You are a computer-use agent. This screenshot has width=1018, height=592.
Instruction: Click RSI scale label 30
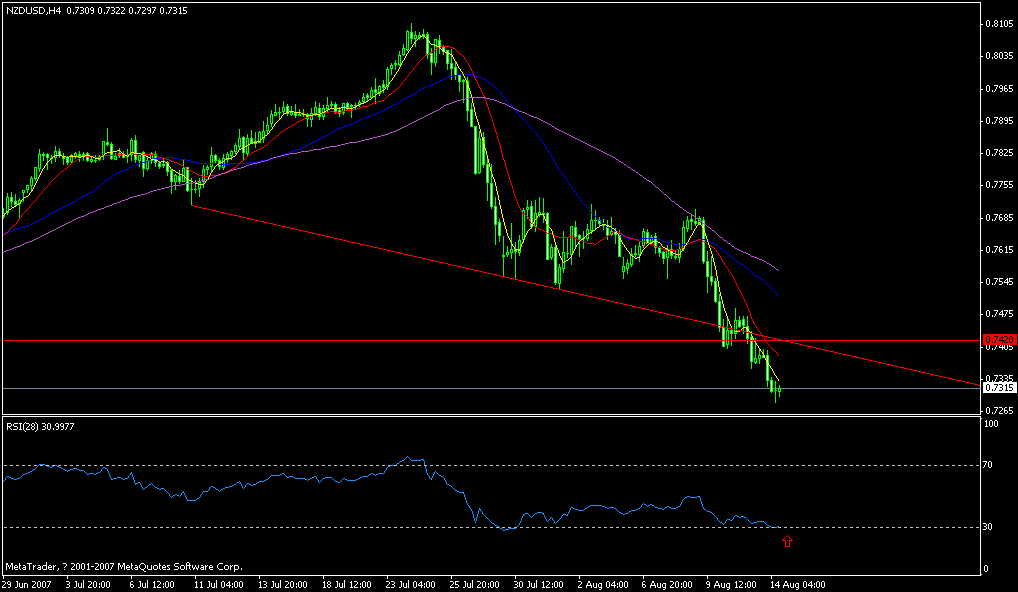(989, 526)
